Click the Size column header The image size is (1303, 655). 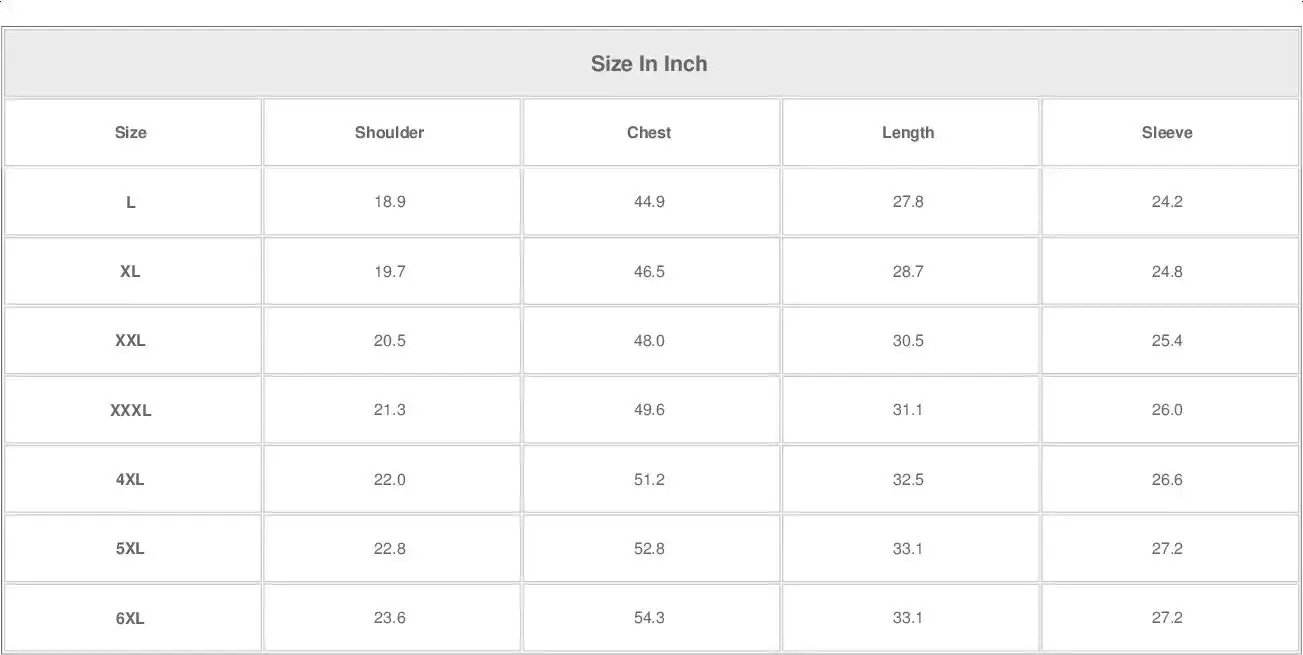(131, 132)
